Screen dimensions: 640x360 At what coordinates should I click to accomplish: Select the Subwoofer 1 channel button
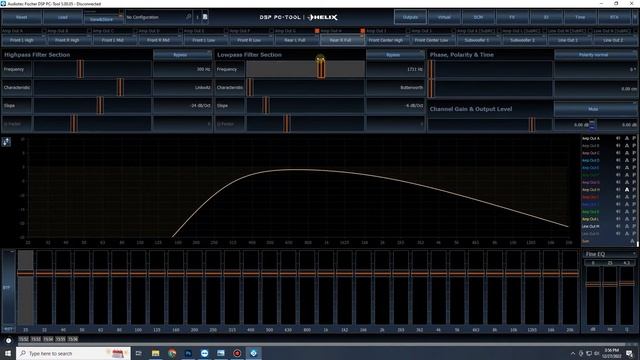click(477, 40)
